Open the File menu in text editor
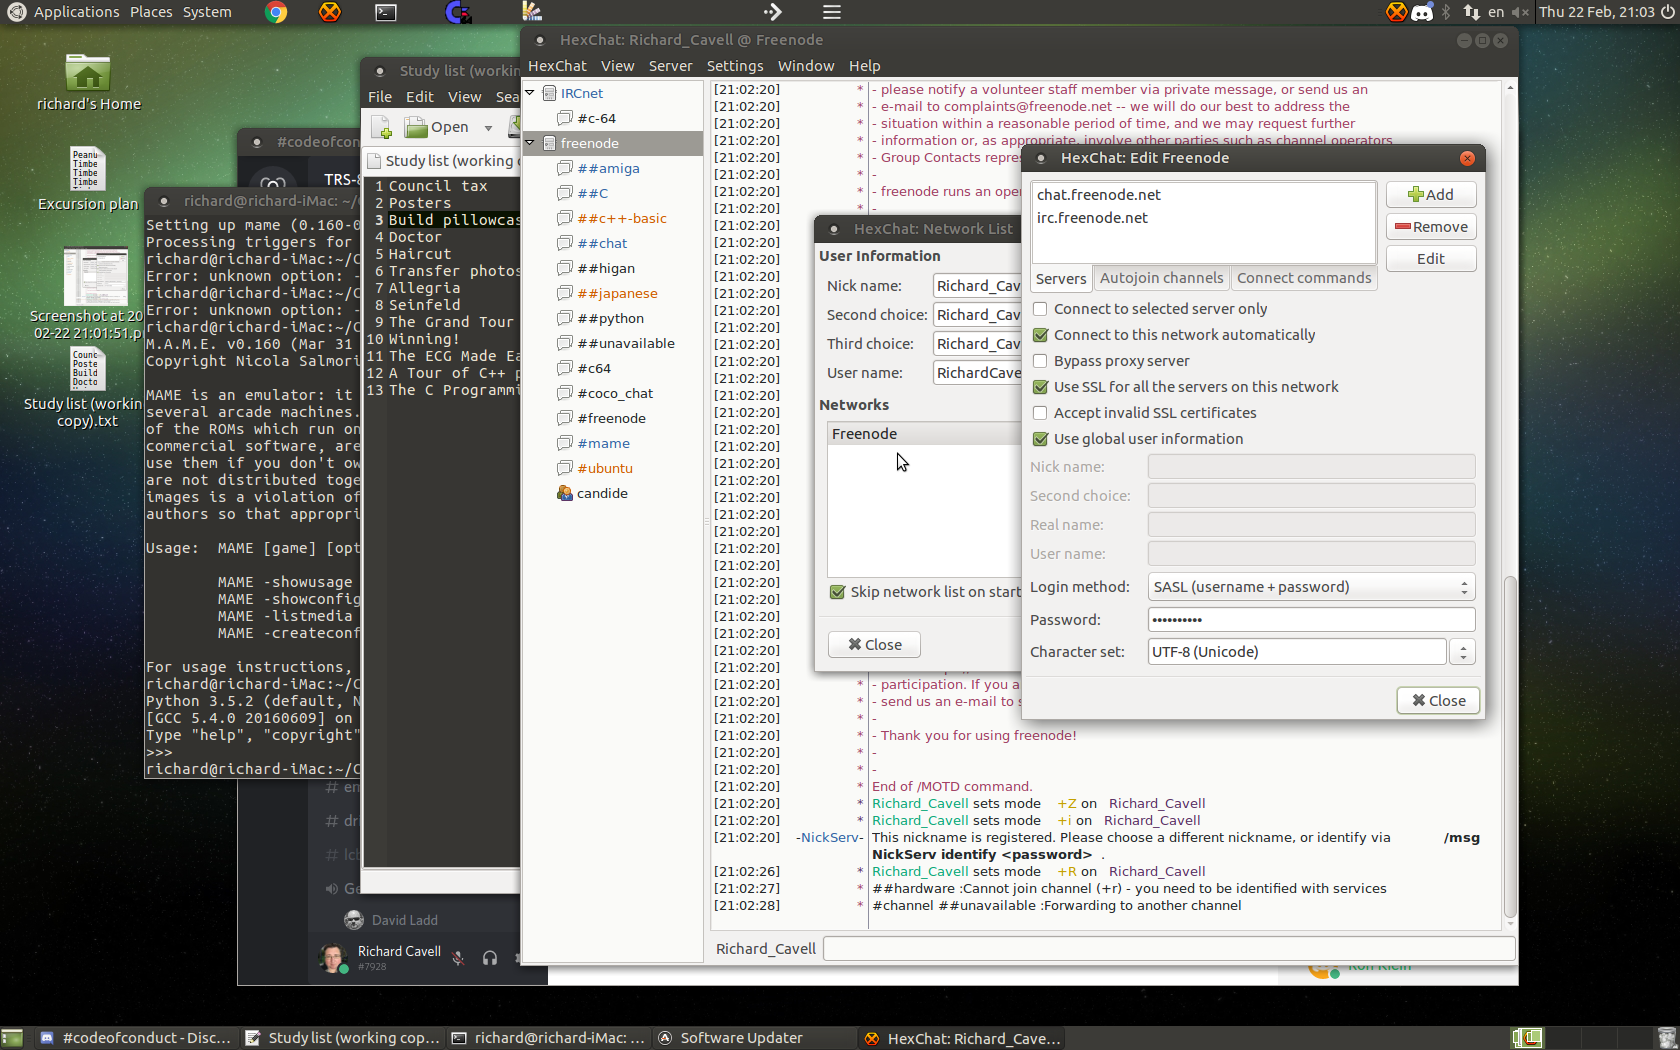This screenshot has width=1680, height=1050. [x=380, y=97]
